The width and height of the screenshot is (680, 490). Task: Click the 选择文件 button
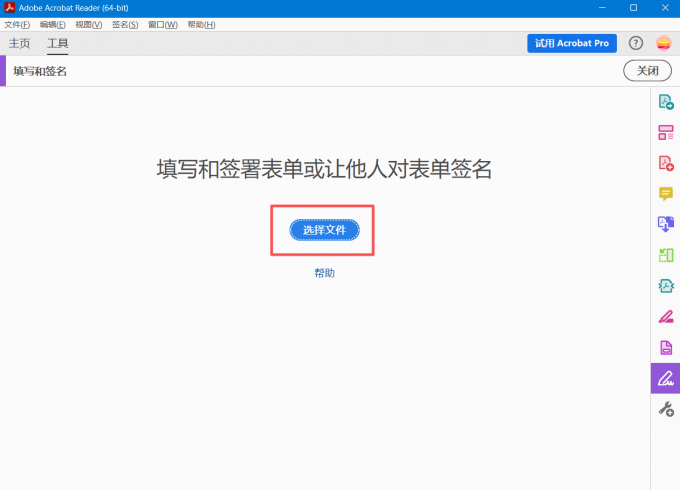[x=324, y=230]
